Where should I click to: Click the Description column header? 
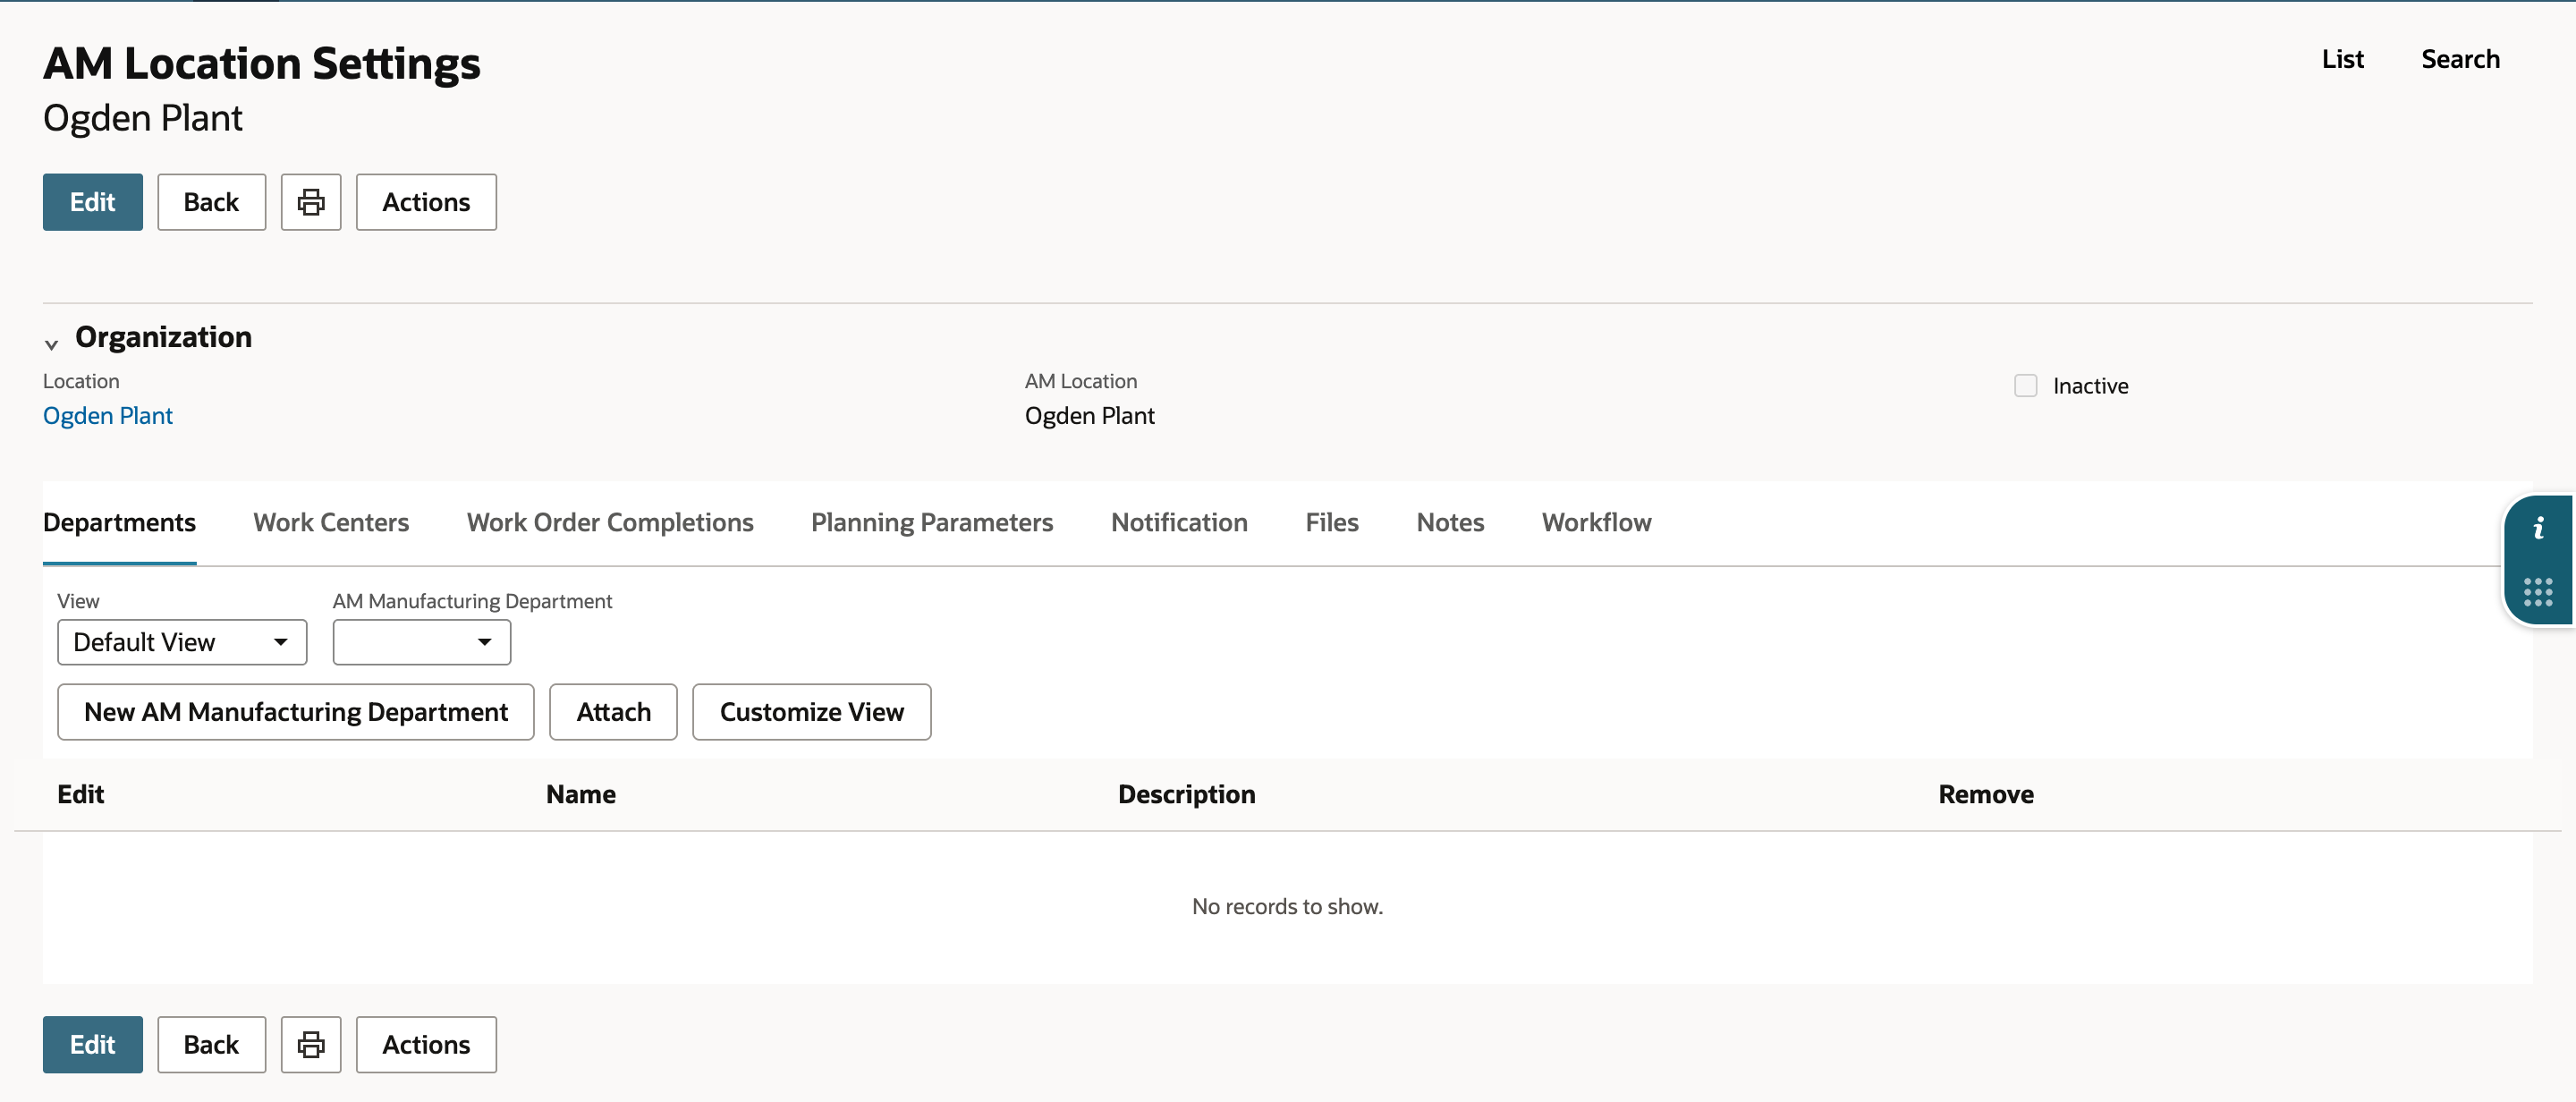pyautogui.click(x=1186, y=794)
